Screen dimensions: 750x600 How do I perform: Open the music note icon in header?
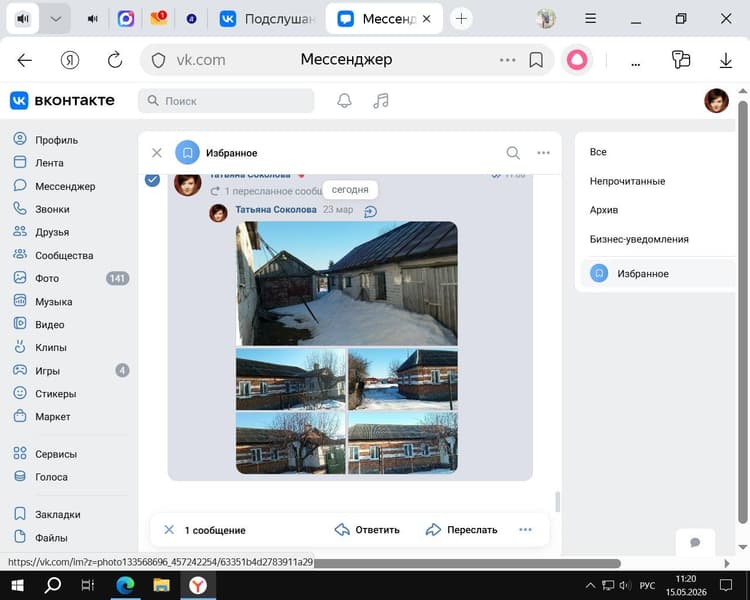(x=381, y=100)
